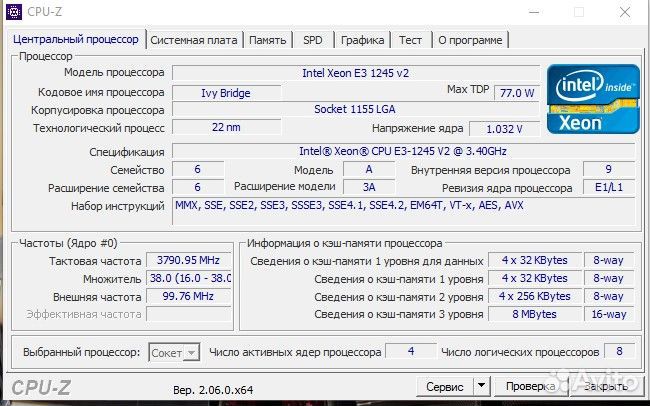Close the CPU-Z window with X

625,12
